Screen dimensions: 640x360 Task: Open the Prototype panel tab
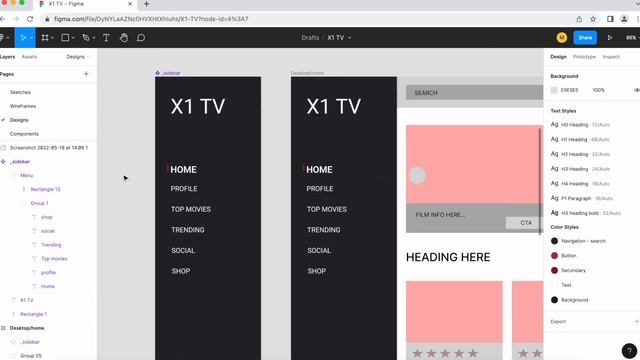point(584,57)
